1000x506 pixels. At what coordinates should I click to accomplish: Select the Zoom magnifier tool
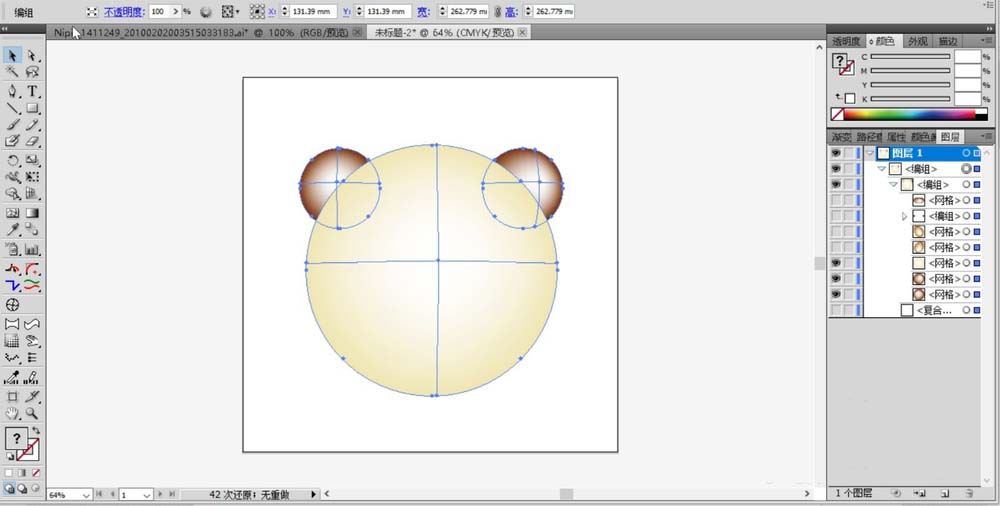tap(32, 413)
